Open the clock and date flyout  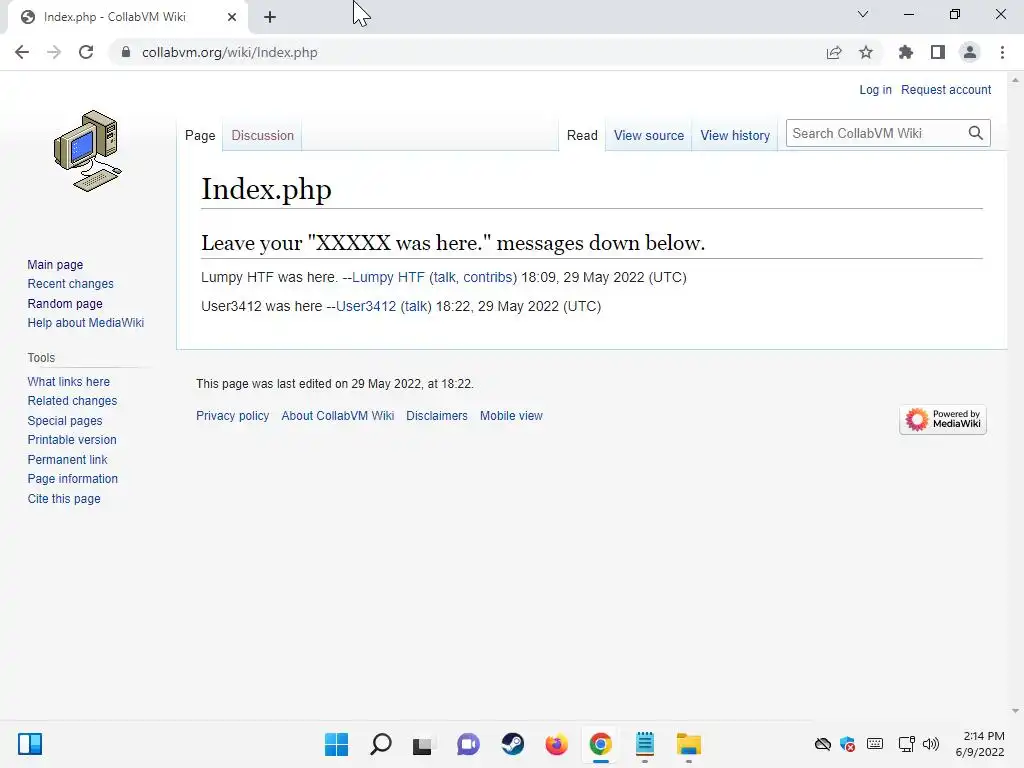(x=980, y=744)
